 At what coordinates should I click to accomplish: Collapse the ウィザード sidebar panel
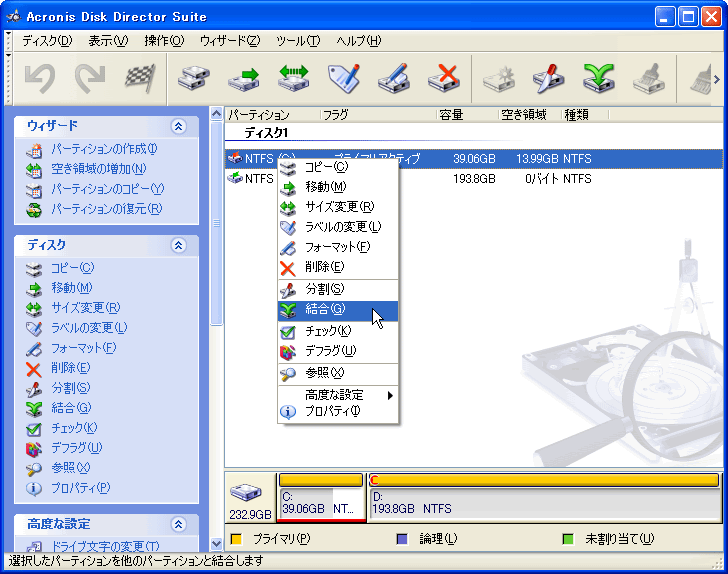click(x=178, y=126)
